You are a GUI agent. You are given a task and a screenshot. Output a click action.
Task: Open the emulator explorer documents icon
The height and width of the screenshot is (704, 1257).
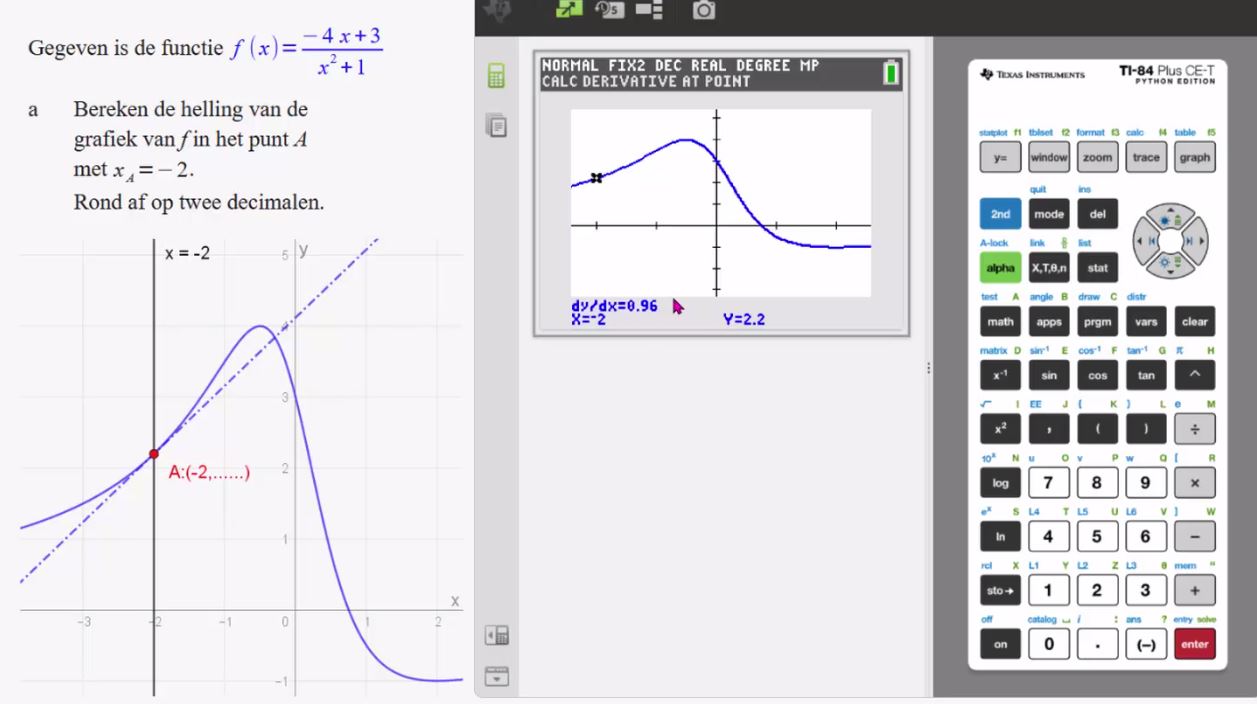[496, 125]
